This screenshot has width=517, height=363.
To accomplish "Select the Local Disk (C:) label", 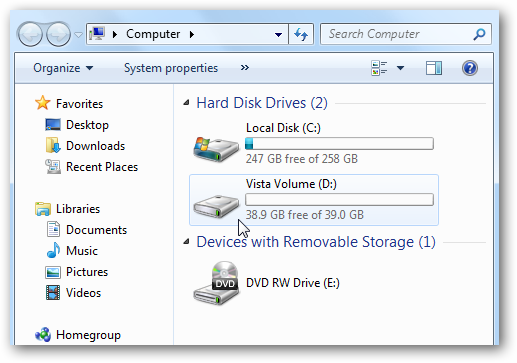I will pos(283,128).
